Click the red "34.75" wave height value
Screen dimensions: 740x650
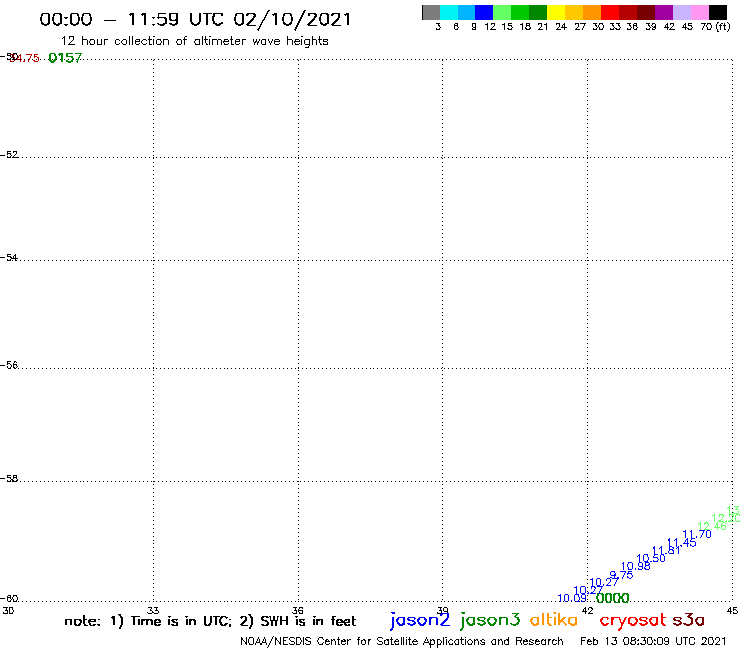click(x=25, y=58)
